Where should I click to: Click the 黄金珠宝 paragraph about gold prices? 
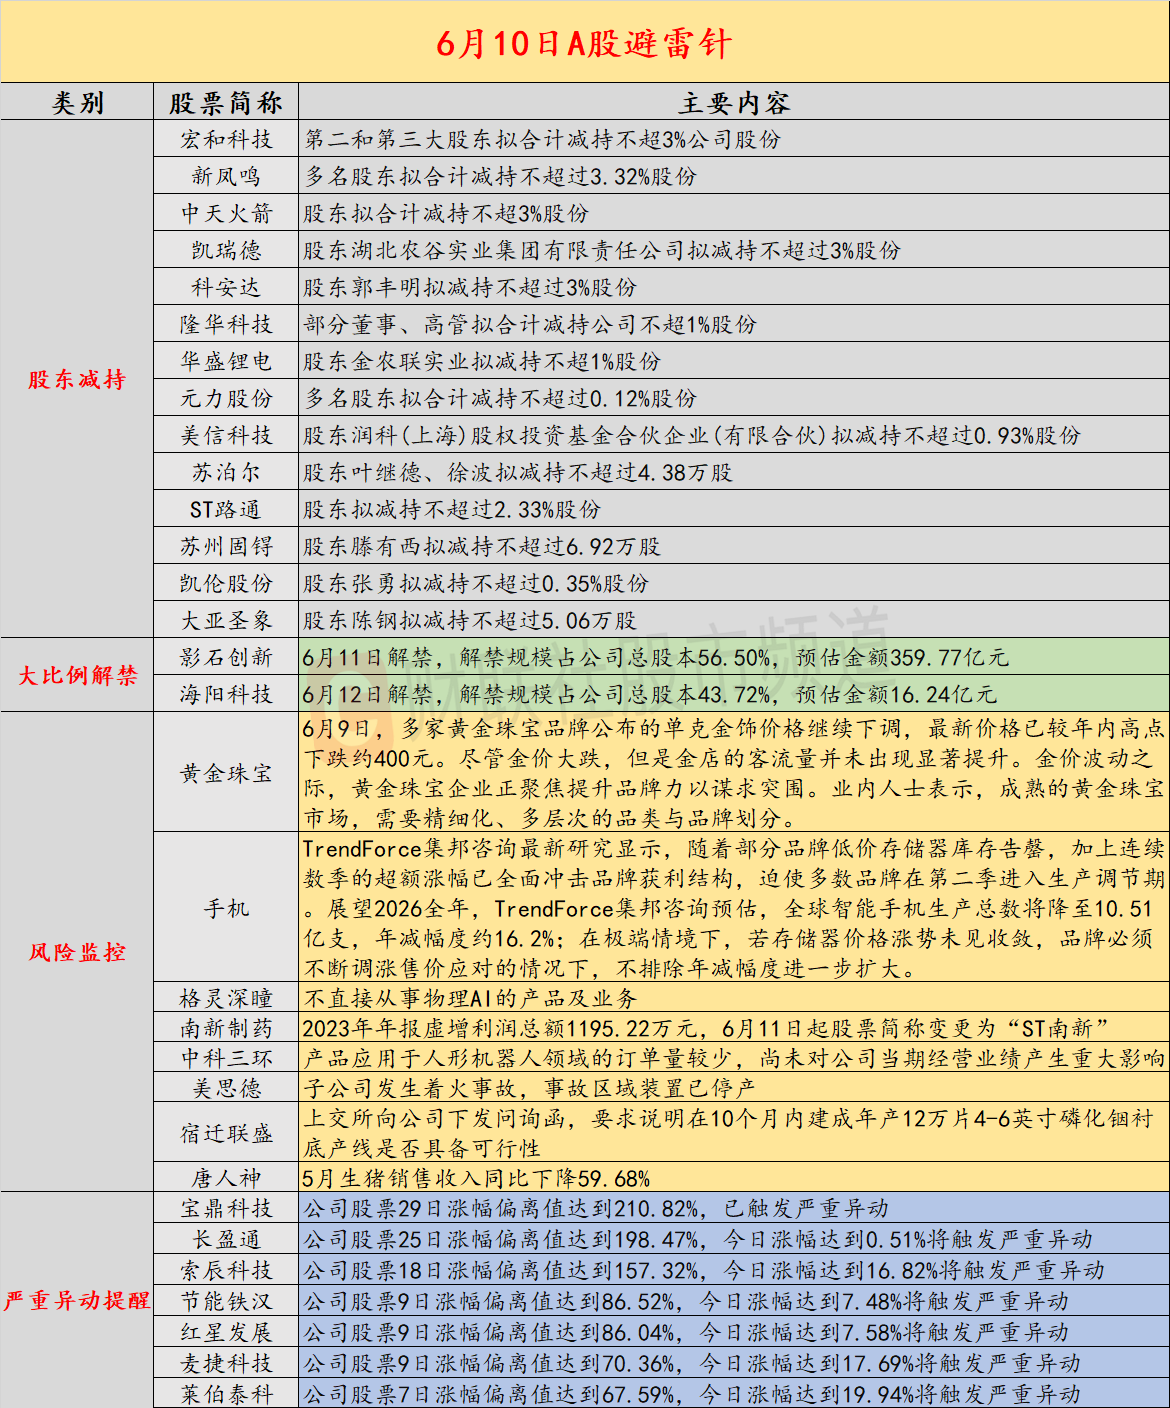pos(734,773)
